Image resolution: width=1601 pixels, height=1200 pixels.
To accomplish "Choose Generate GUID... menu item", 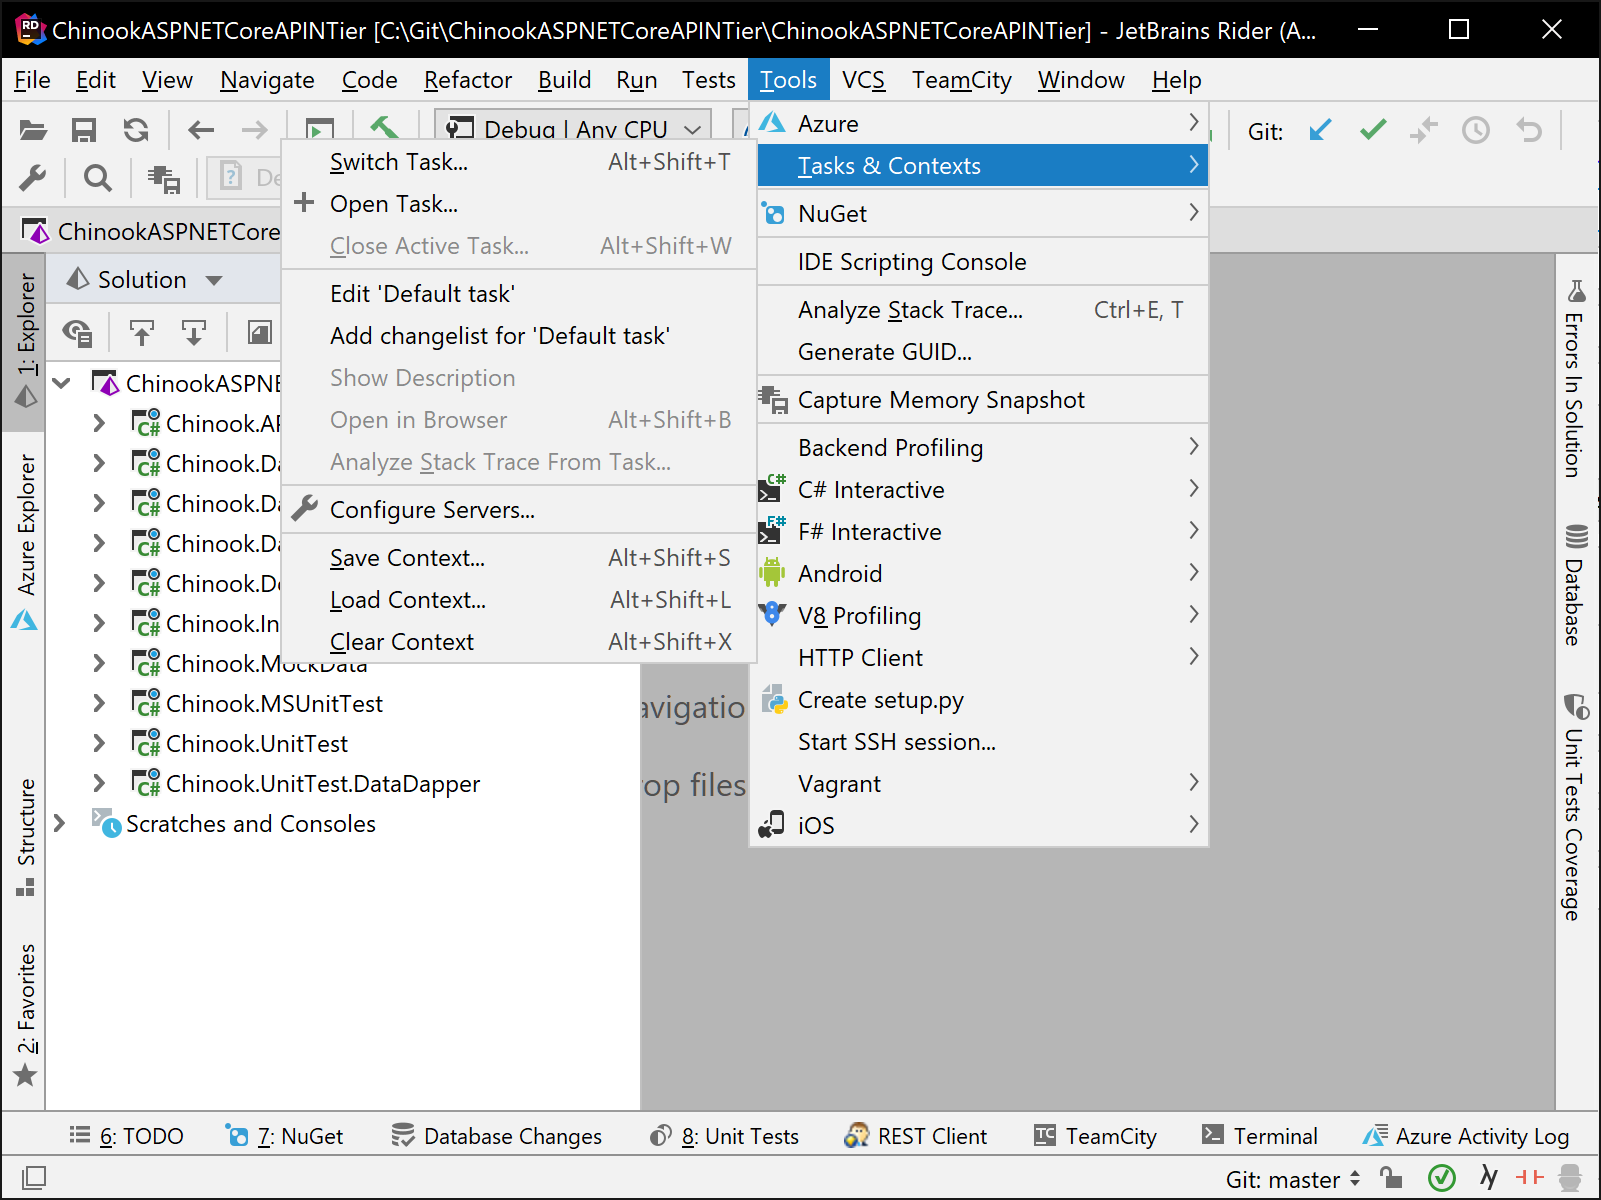I will pyautogui.click(x=983, y=351).
